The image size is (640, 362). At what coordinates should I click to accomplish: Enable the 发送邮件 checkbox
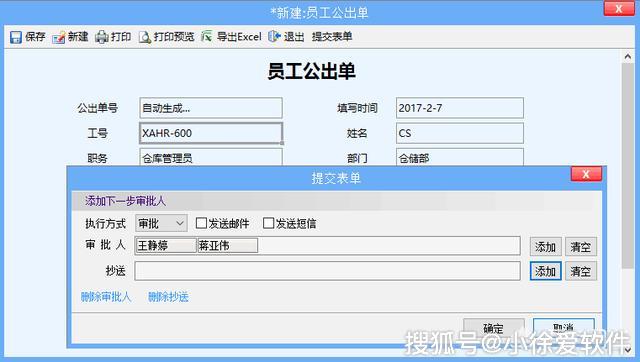click(201, 223)
